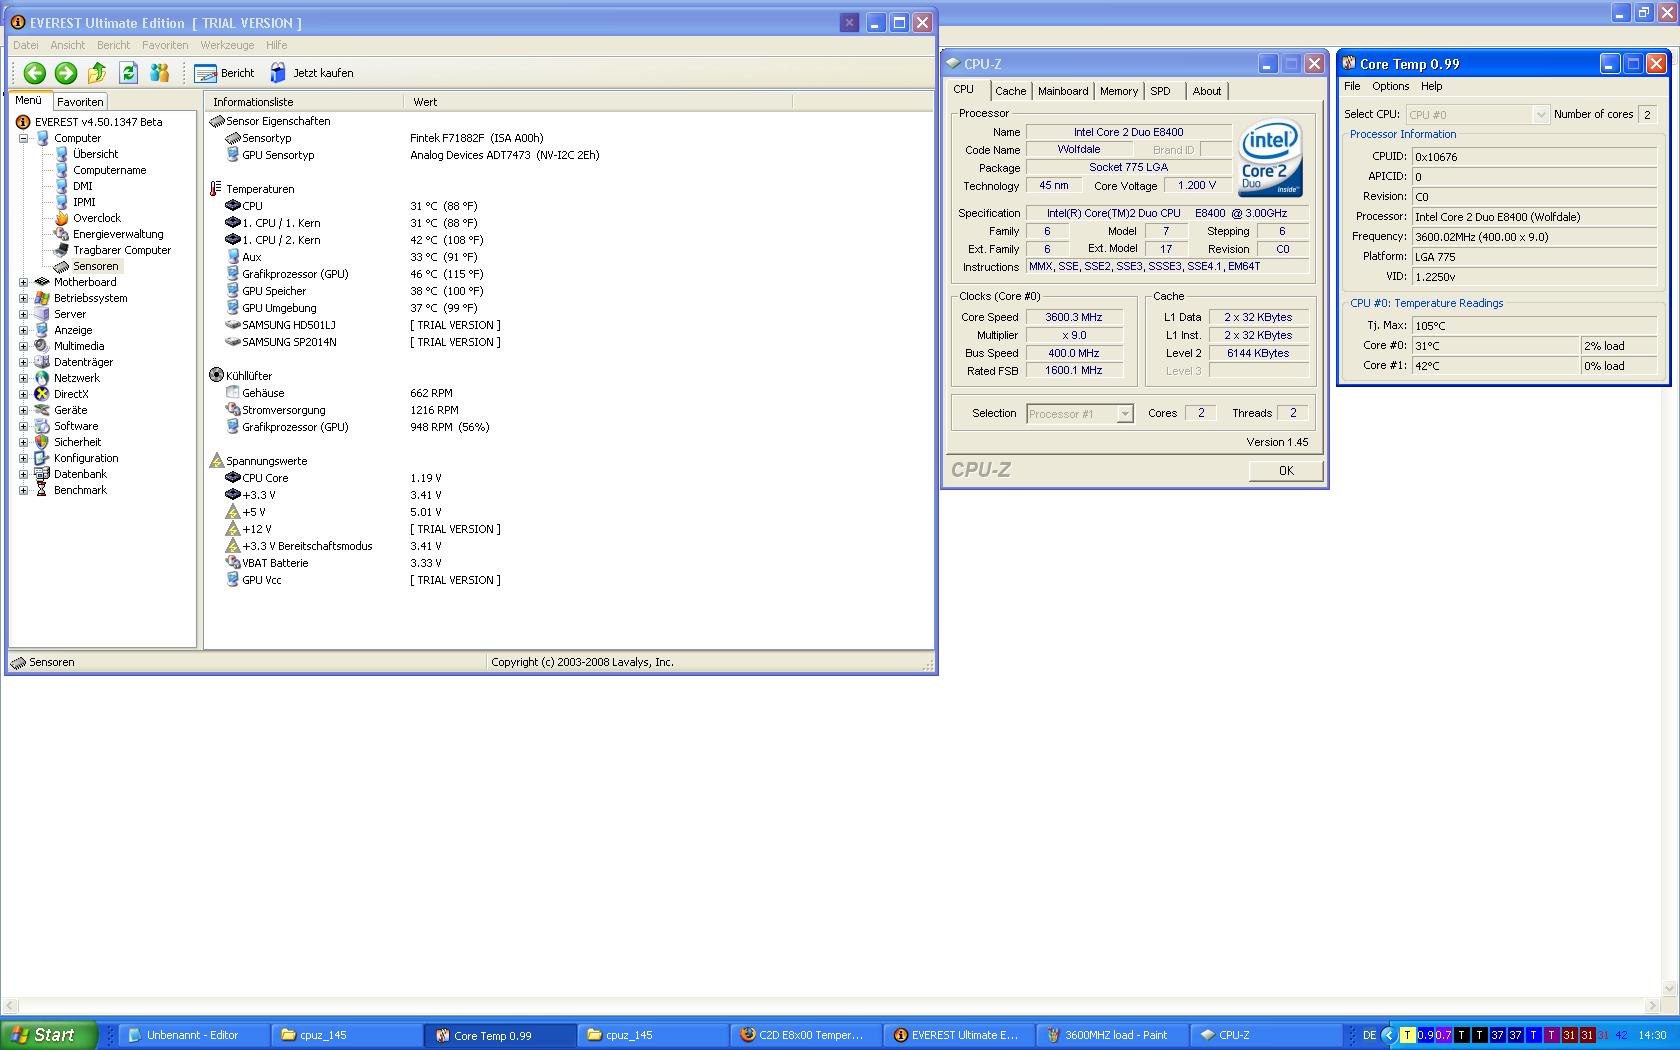Select the Sicherheit tree item
The height and width of the screenshot is (1050, 1680).
(x=77, y=442)
